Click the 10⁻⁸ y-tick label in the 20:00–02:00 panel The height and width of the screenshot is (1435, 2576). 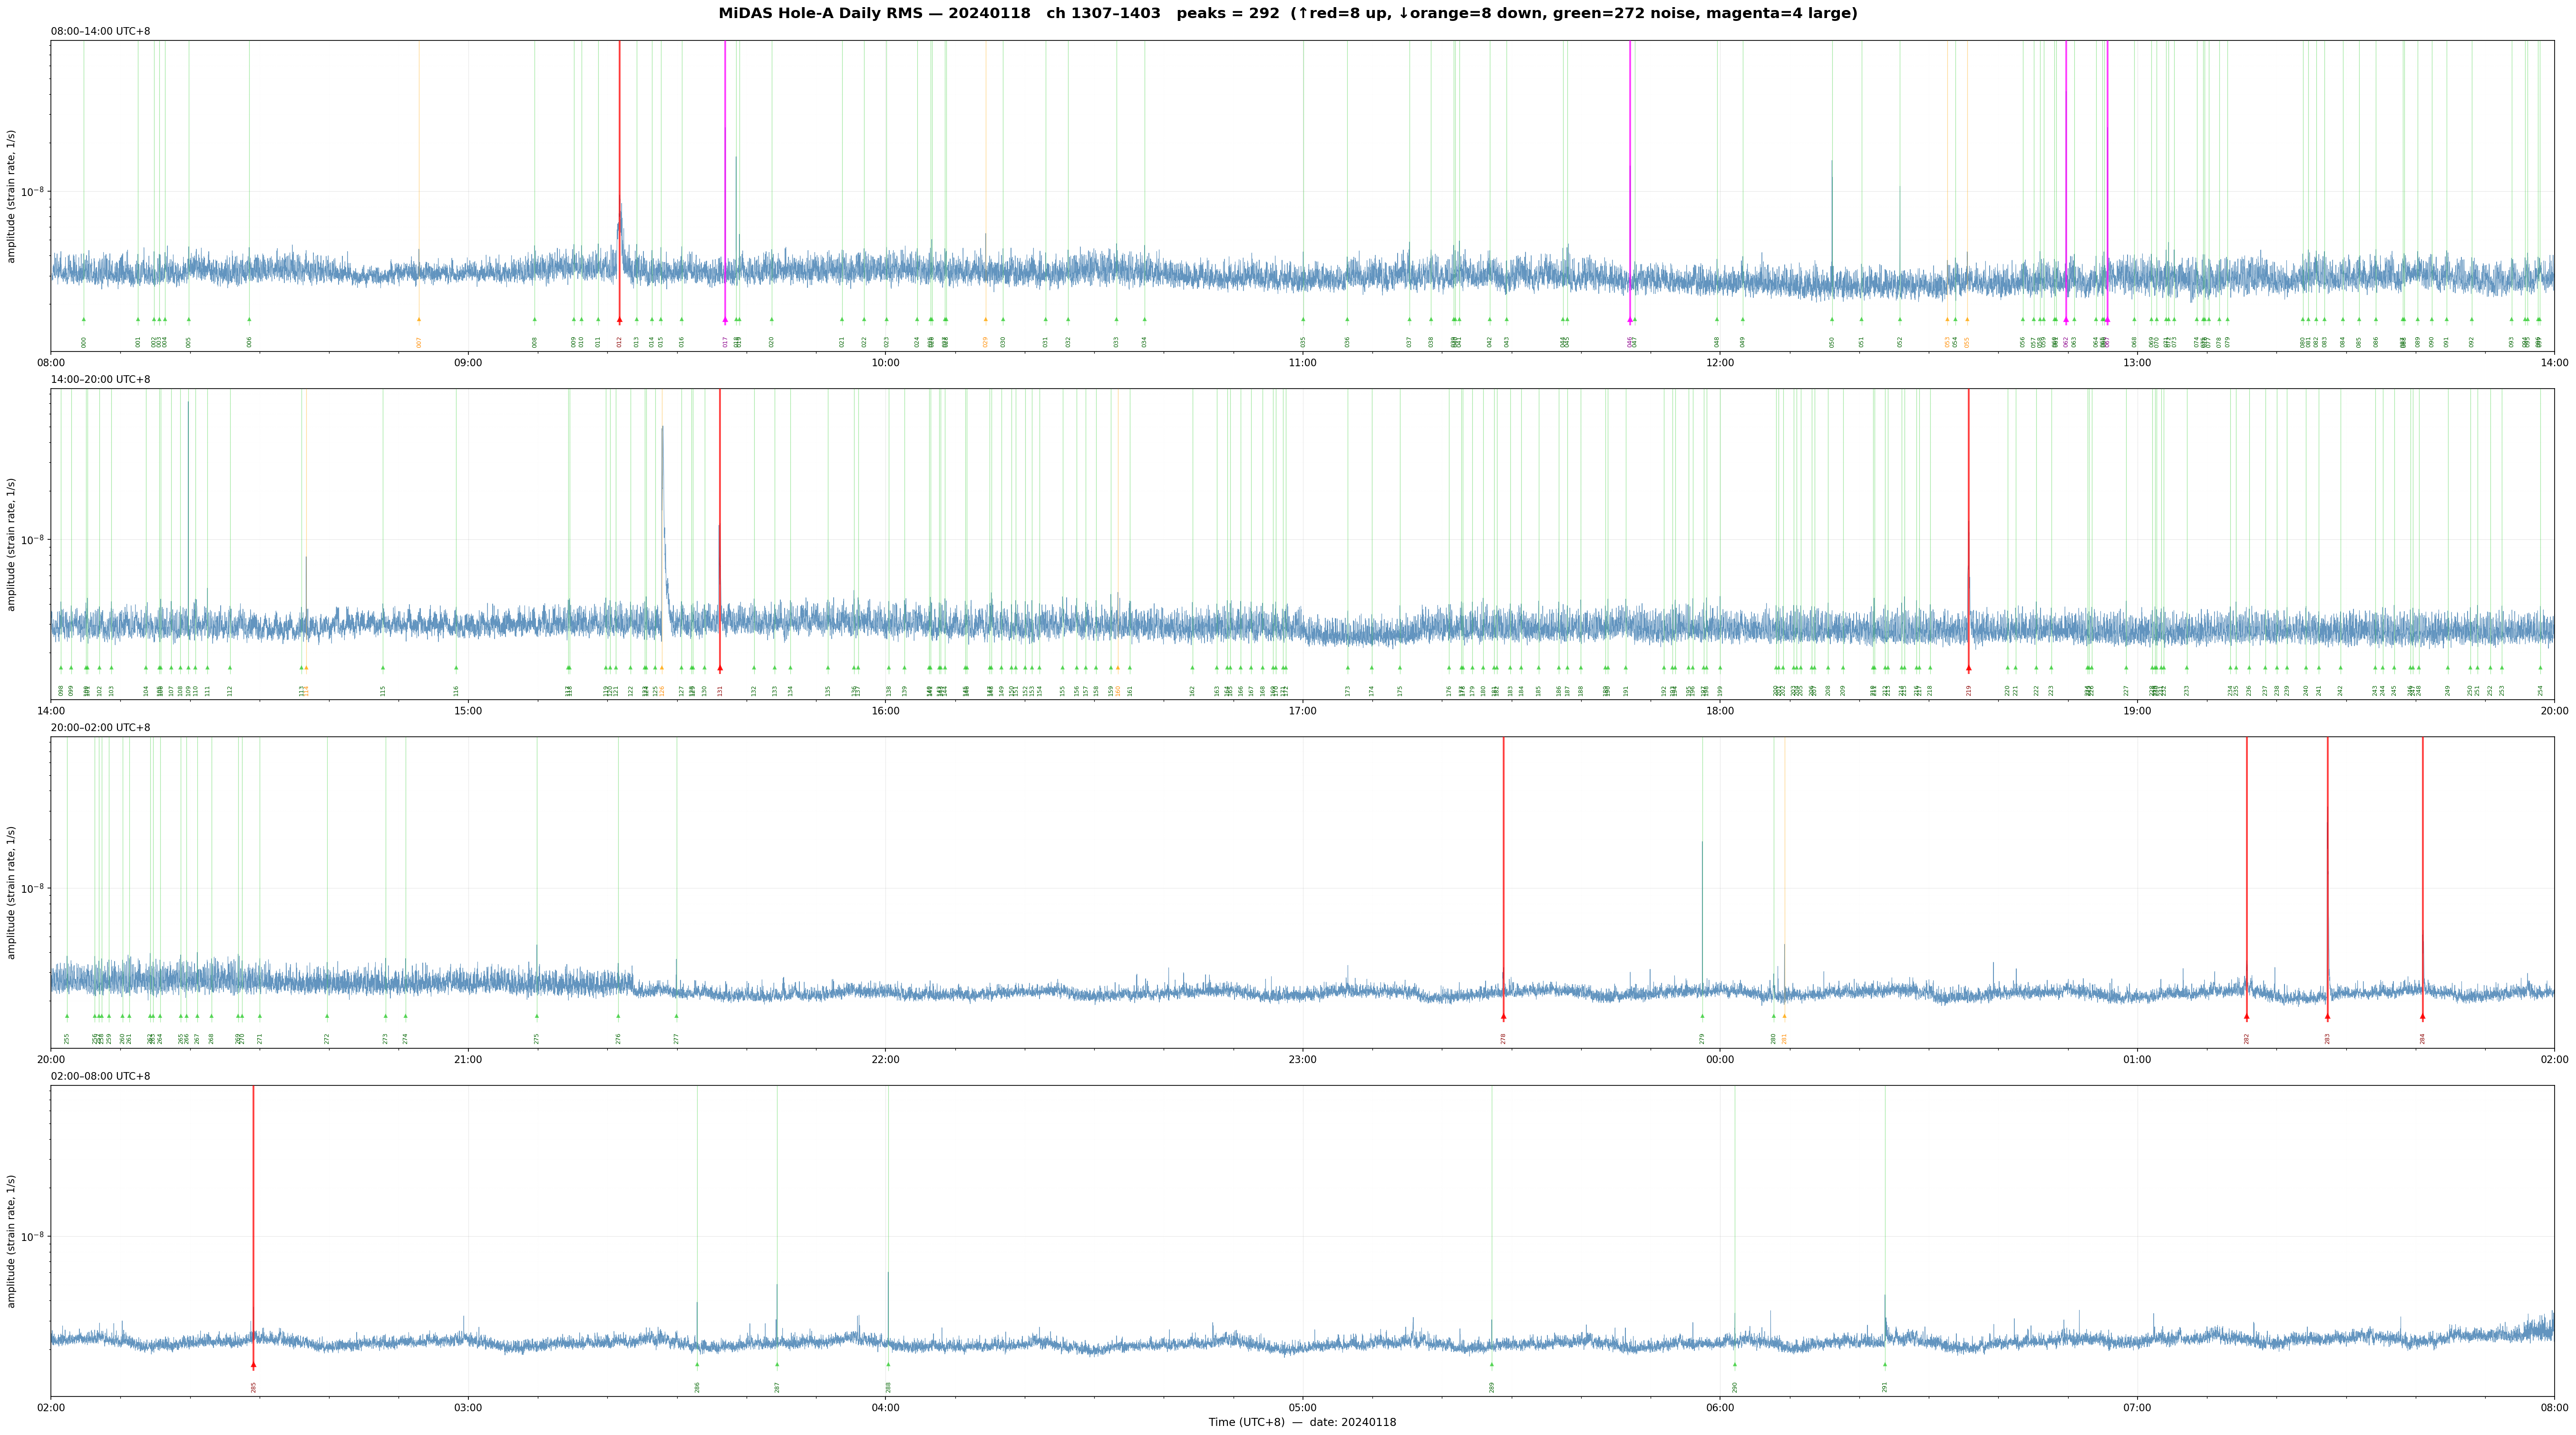click(34, 888)
